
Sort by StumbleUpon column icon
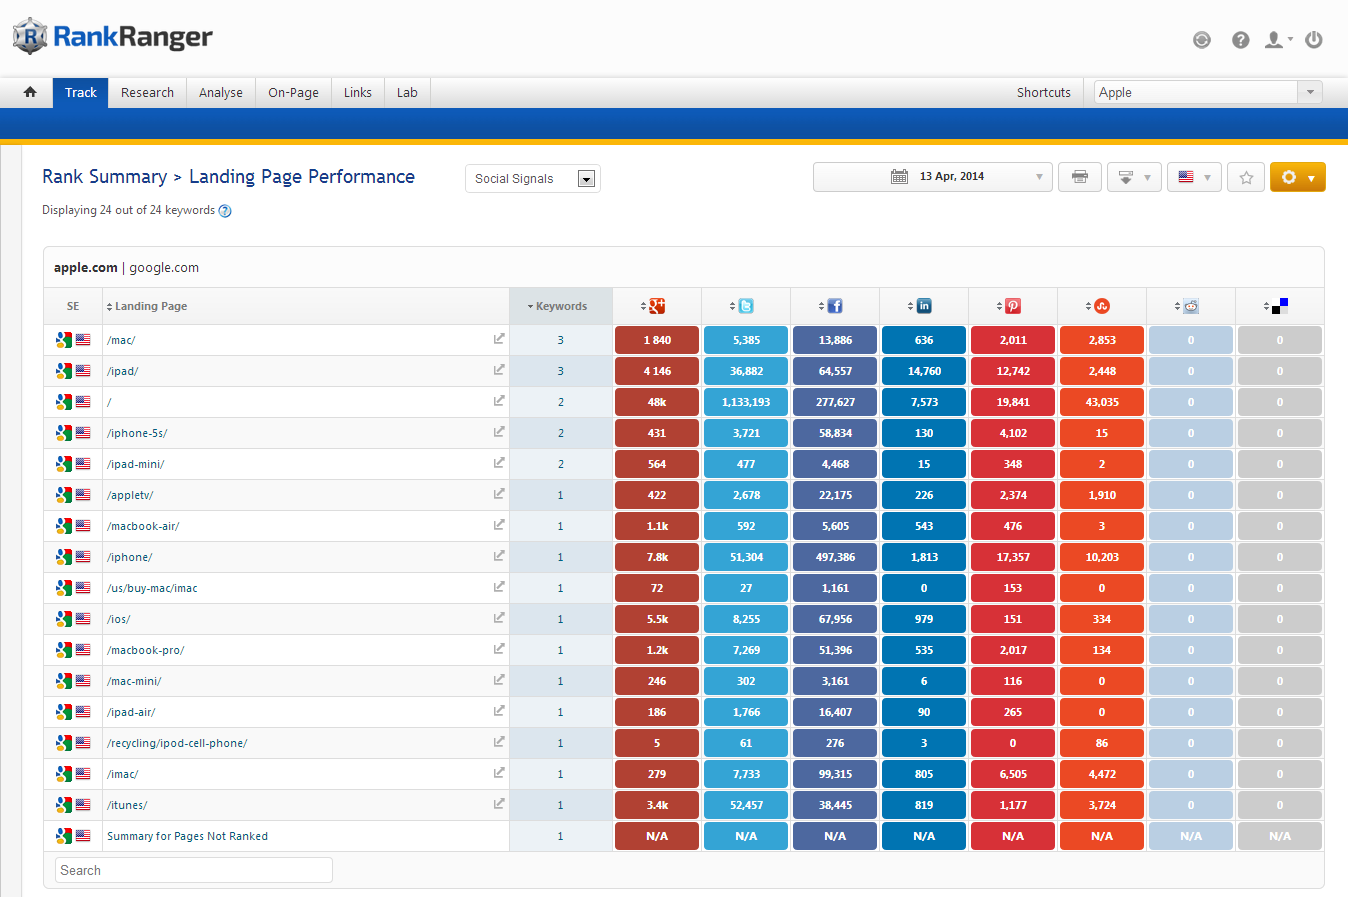(x=1101, y=306)
